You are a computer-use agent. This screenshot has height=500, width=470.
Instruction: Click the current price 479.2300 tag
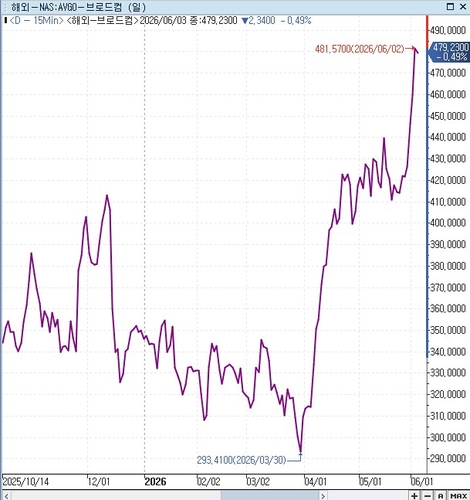pyautogui.click(x=449, y=52)
